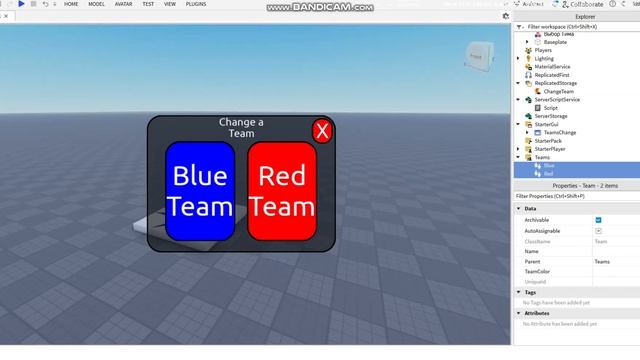Open the MODEL ribbon tab
The width and height of the screenshot is (640, 360).
click(96, 4)
